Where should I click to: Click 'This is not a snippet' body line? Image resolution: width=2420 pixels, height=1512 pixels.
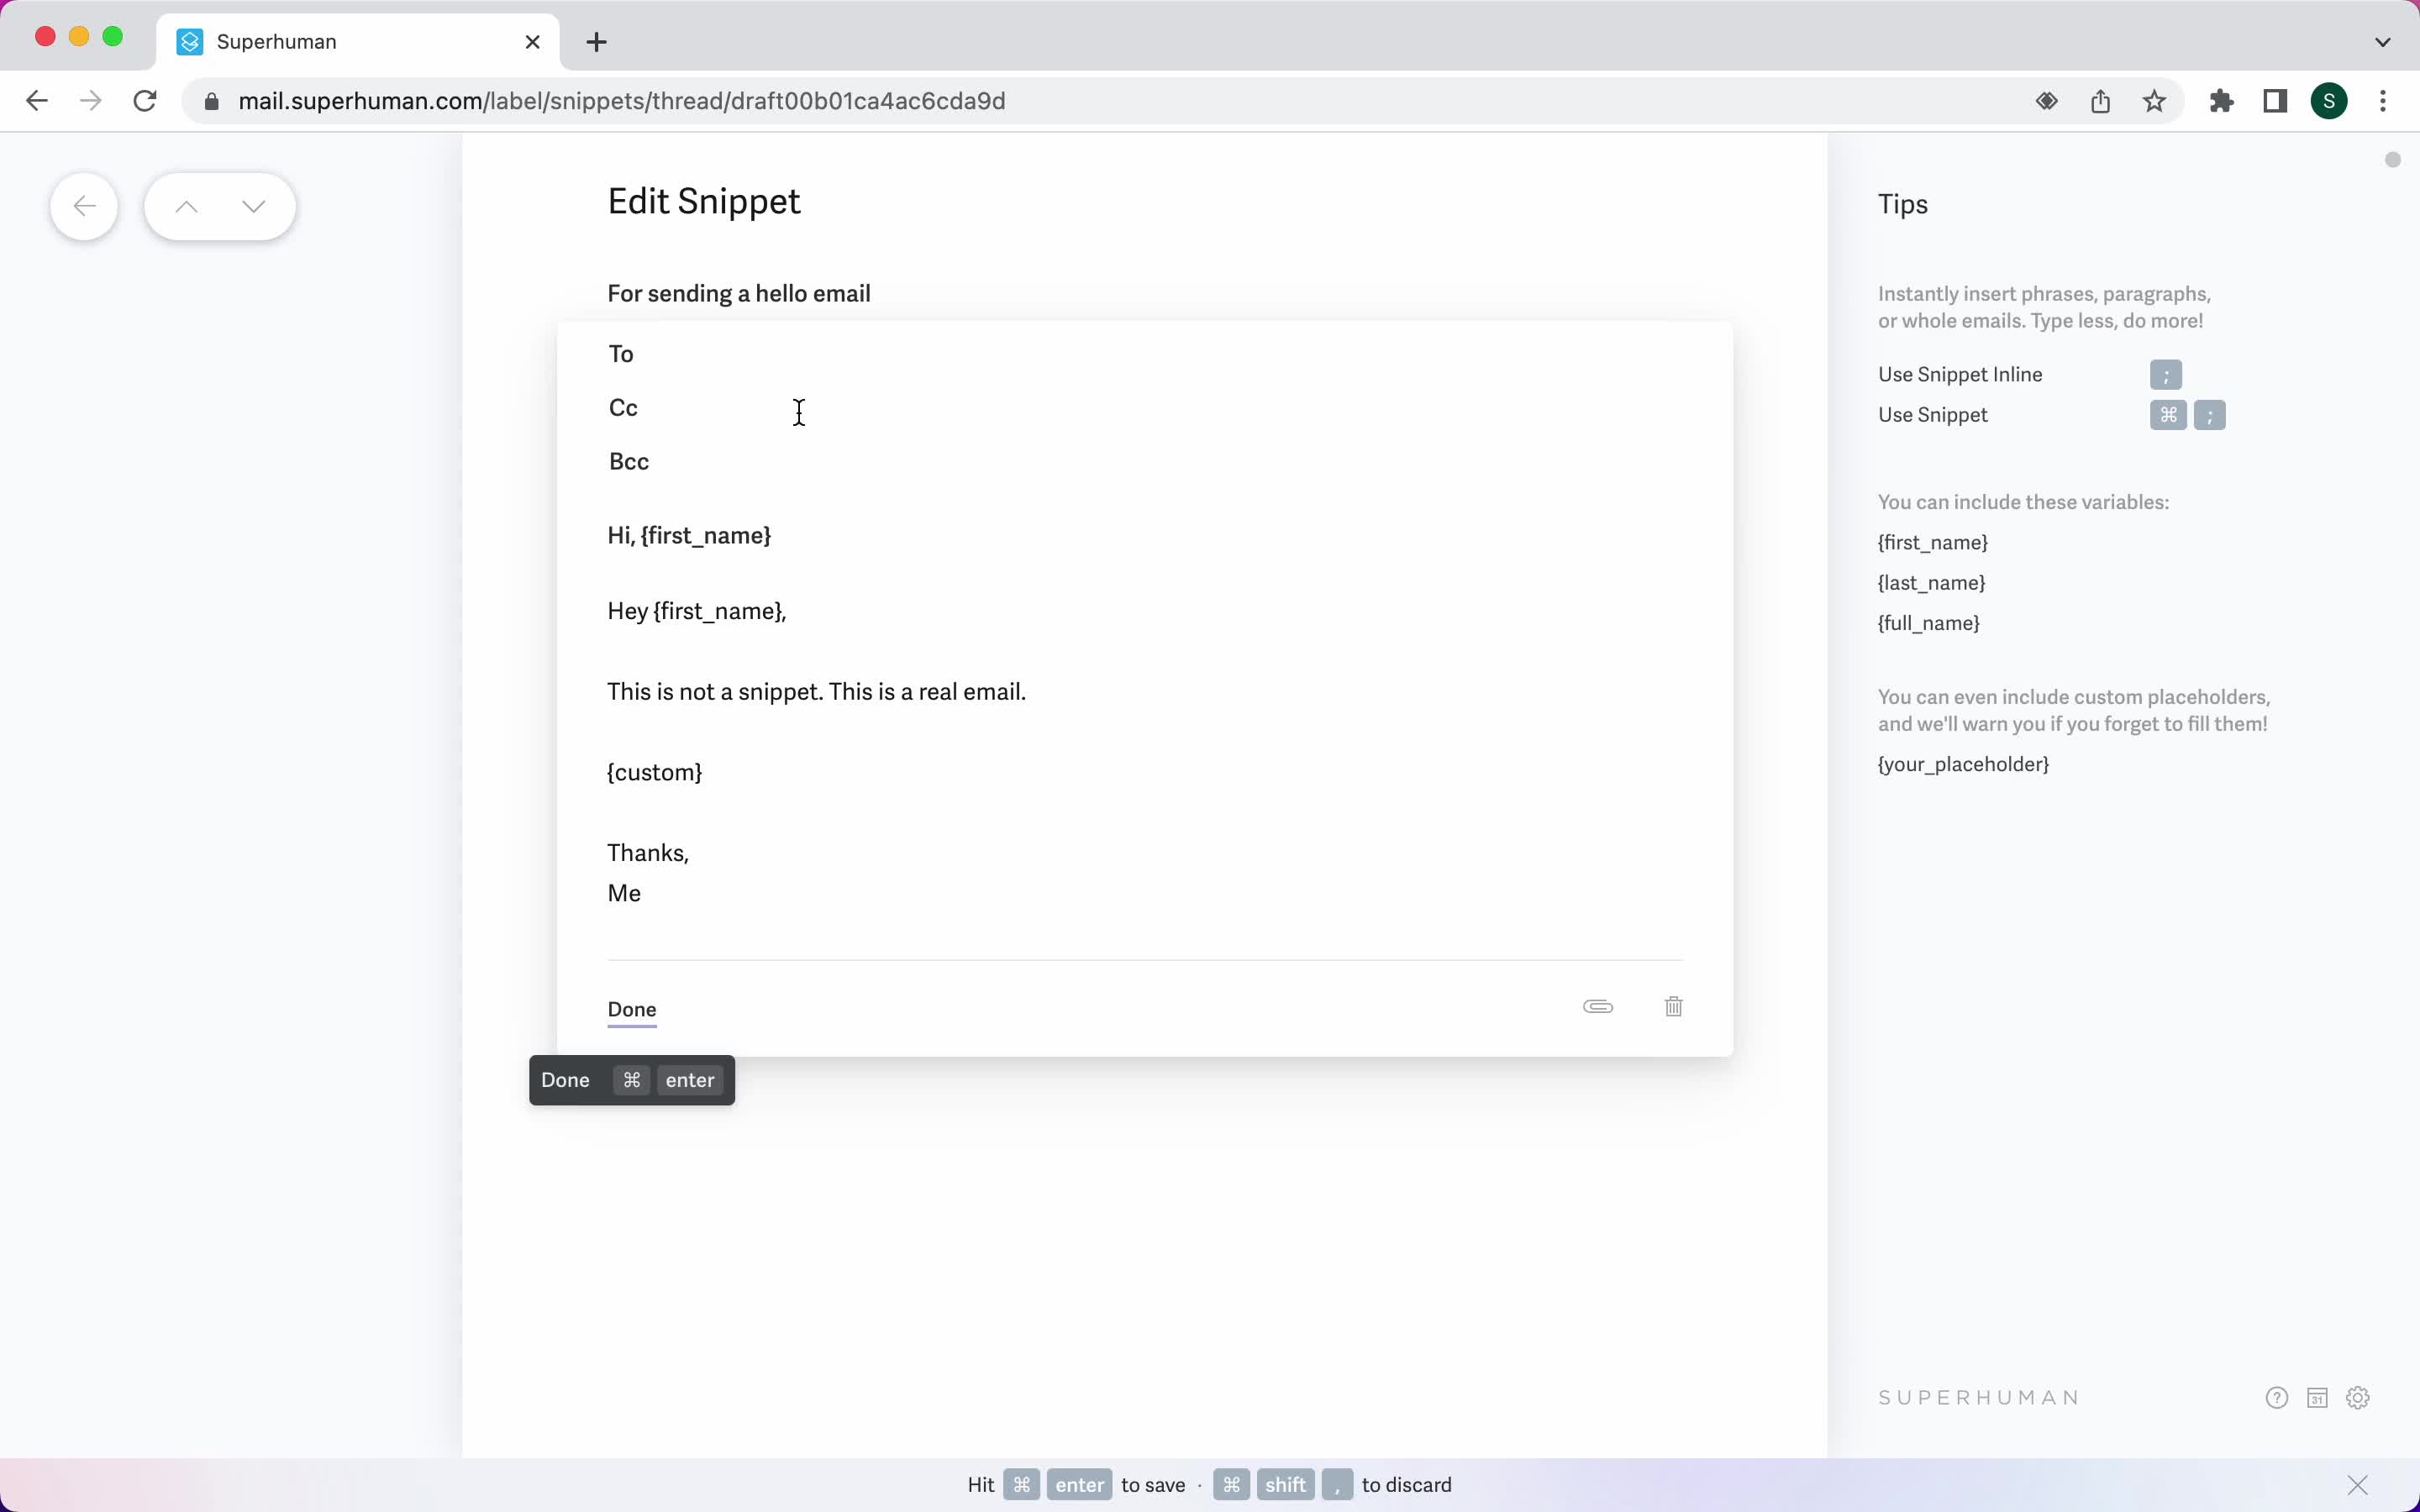(817, 692)
